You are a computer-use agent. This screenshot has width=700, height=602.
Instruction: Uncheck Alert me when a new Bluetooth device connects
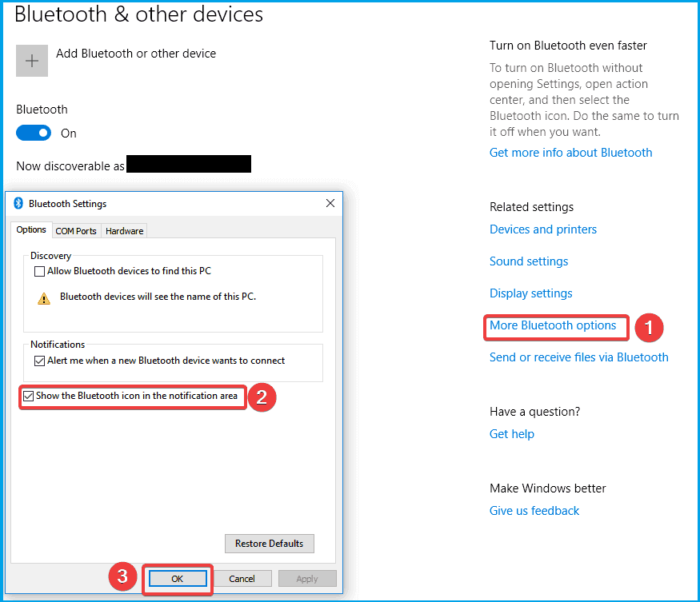[39, 361]
